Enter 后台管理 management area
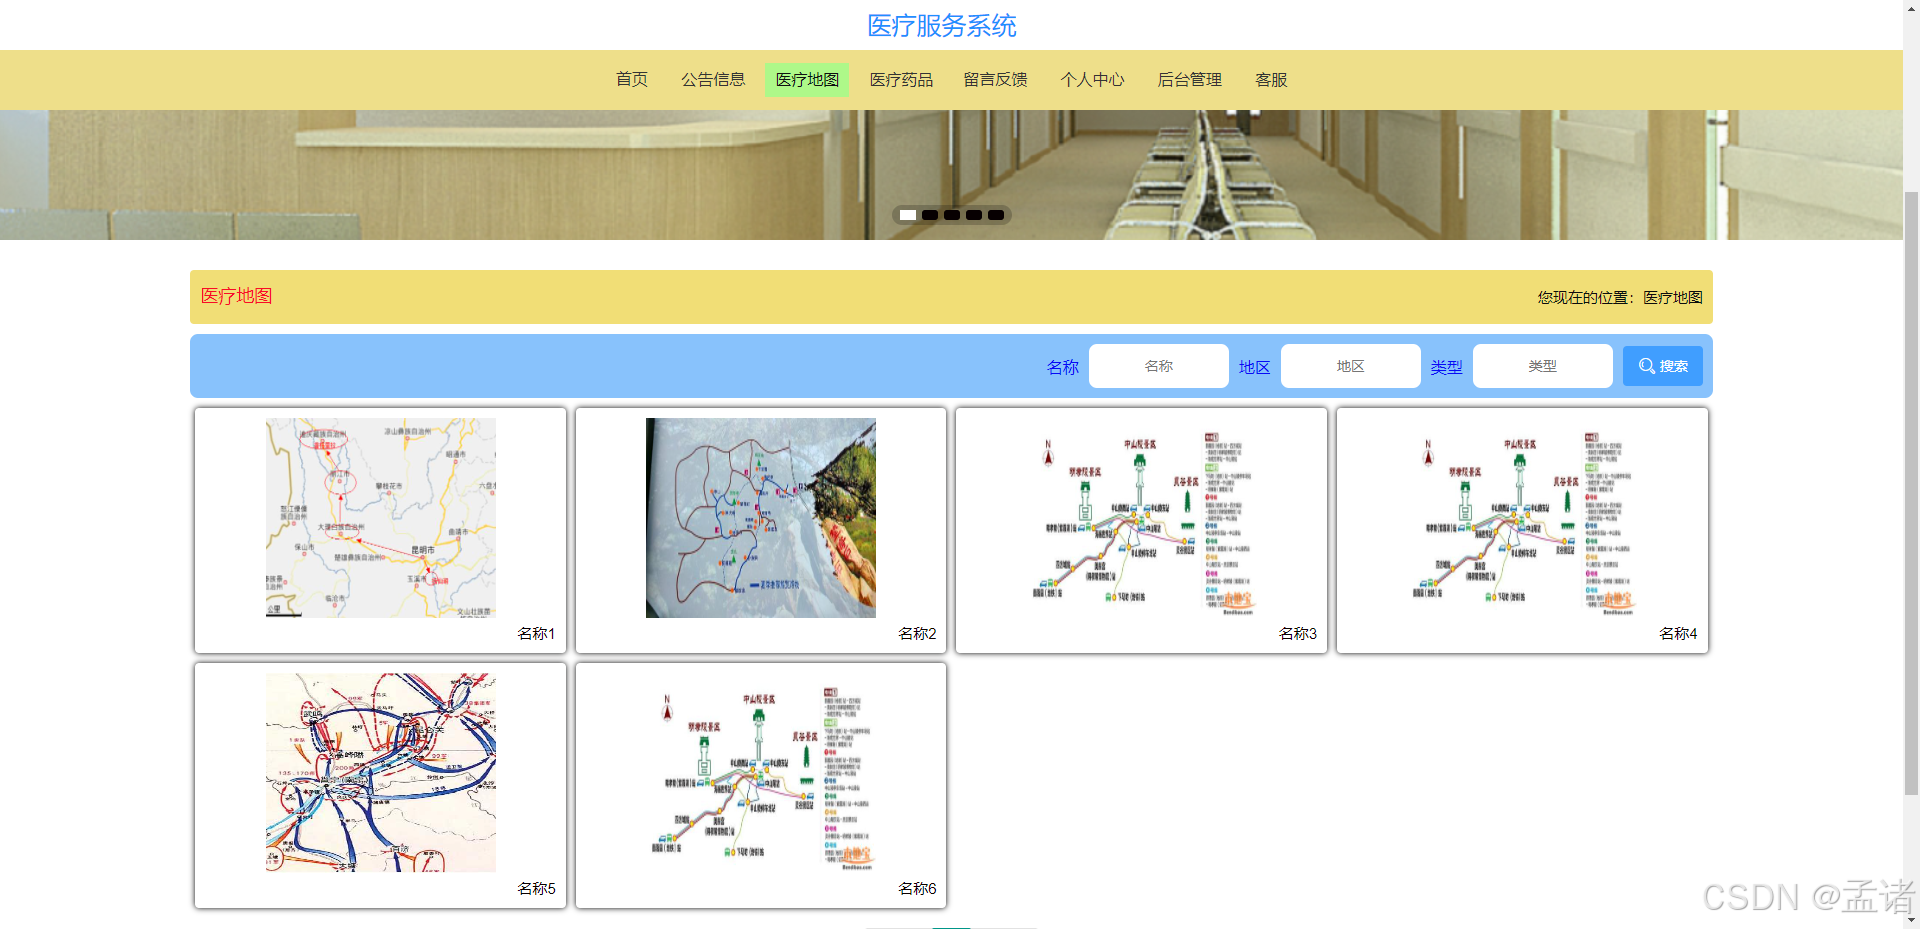The width and height of the screenshot is (1920, 929). click(x=1189, y=80)
